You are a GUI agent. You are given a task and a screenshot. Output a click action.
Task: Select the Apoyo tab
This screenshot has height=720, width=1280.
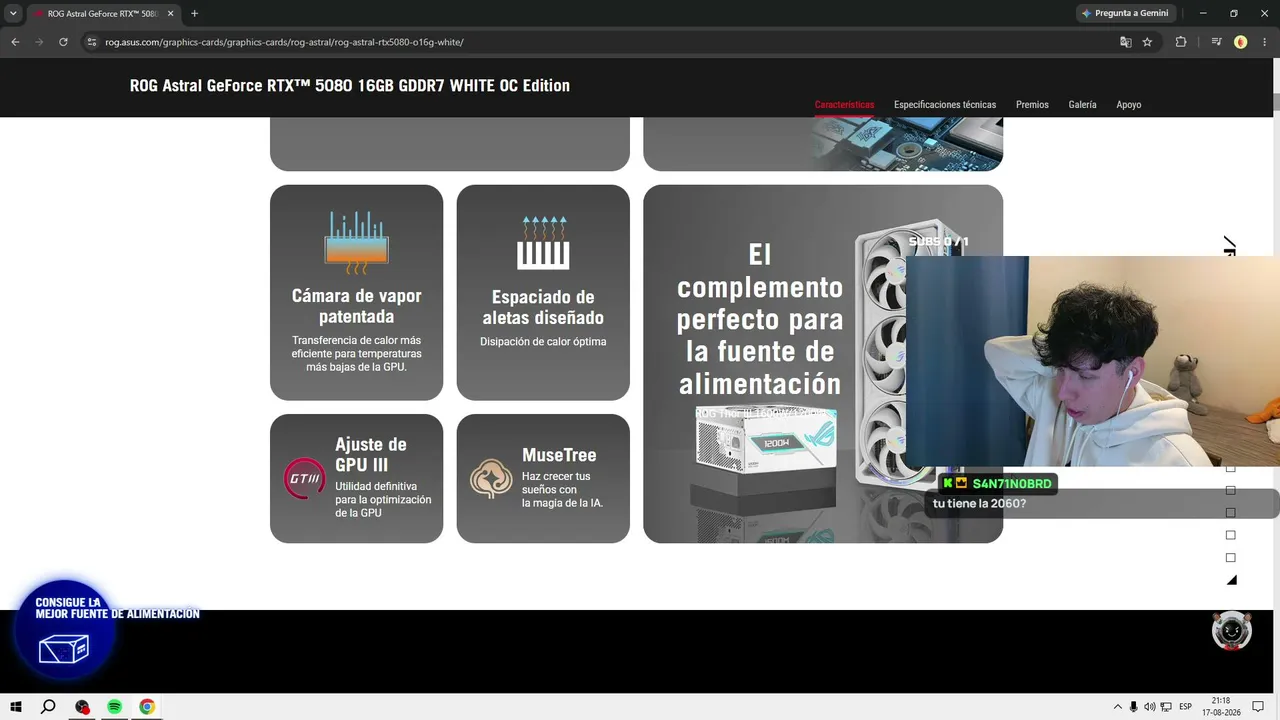1128,105
